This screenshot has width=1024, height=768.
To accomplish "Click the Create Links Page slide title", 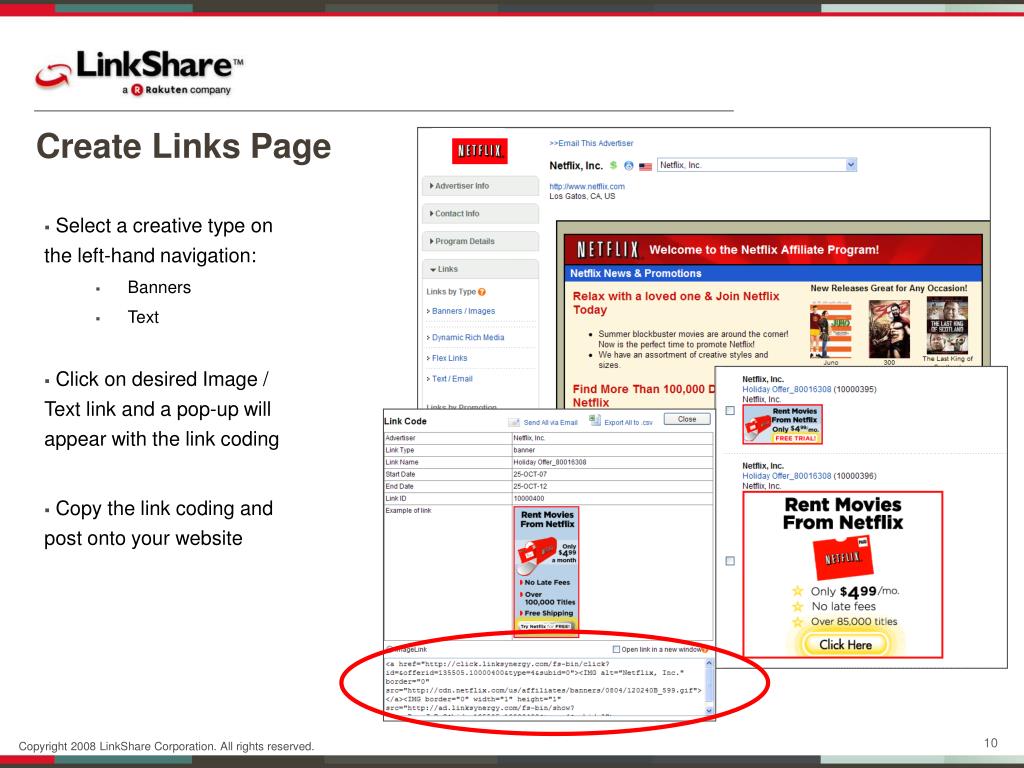I will click(184, 146).
